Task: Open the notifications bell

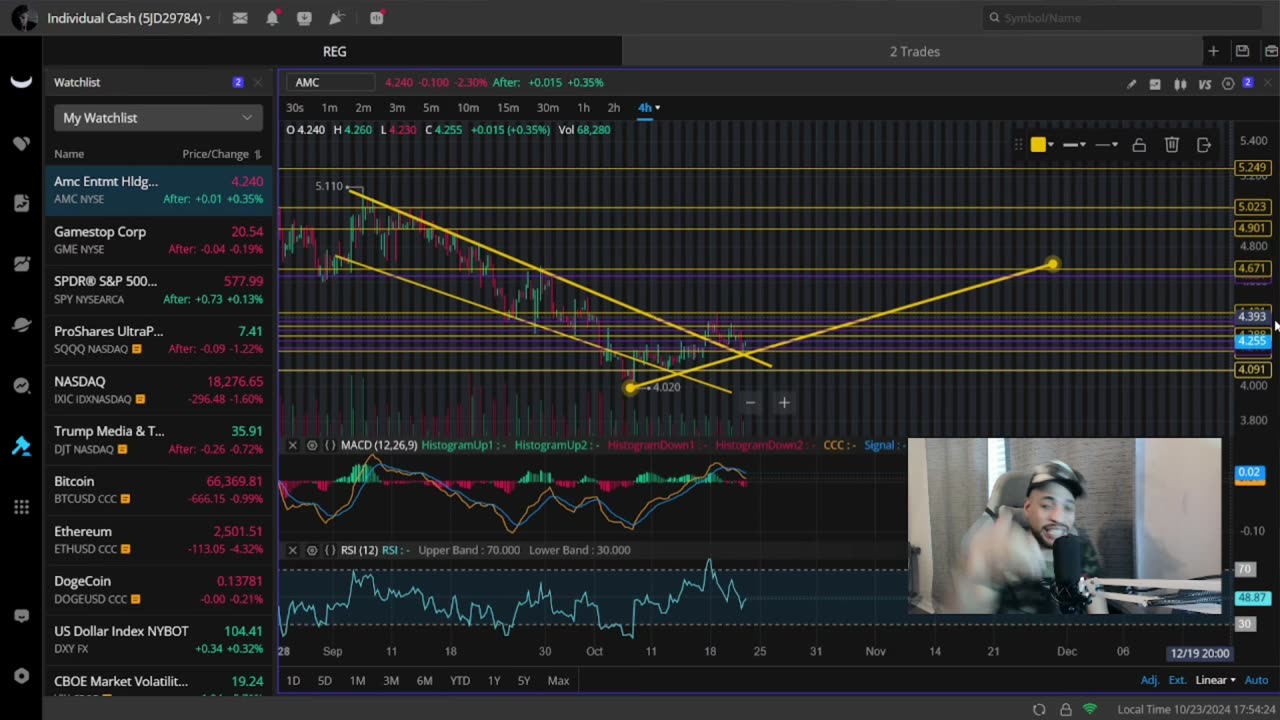Action: (272, 18)
